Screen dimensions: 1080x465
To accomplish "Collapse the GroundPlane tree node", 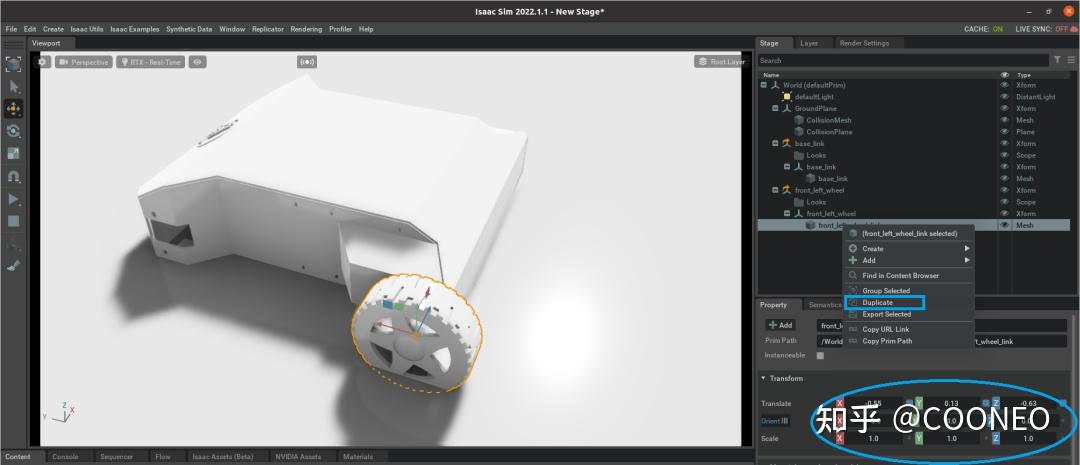I will tap(776, 109).
